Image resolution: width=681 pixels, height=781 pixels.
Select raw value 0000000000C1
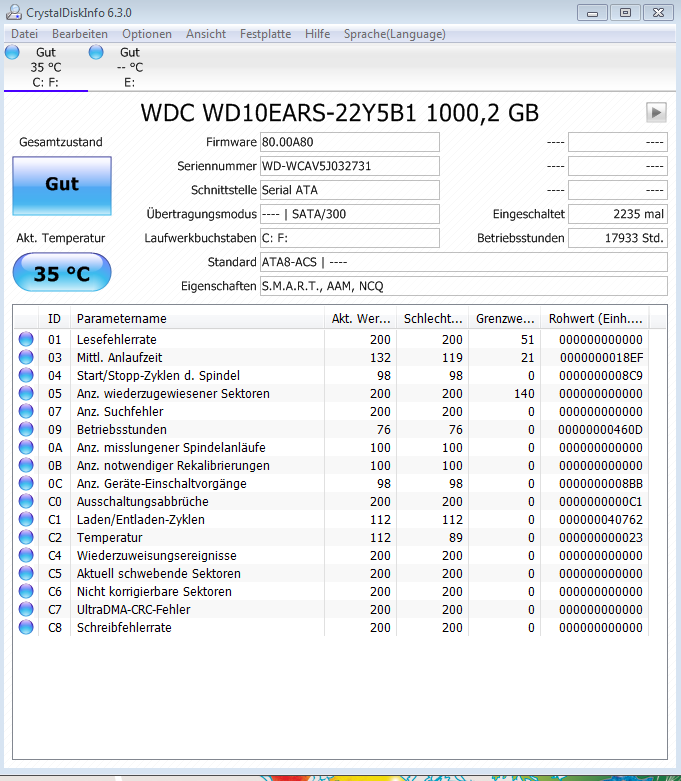click(601, 502)
